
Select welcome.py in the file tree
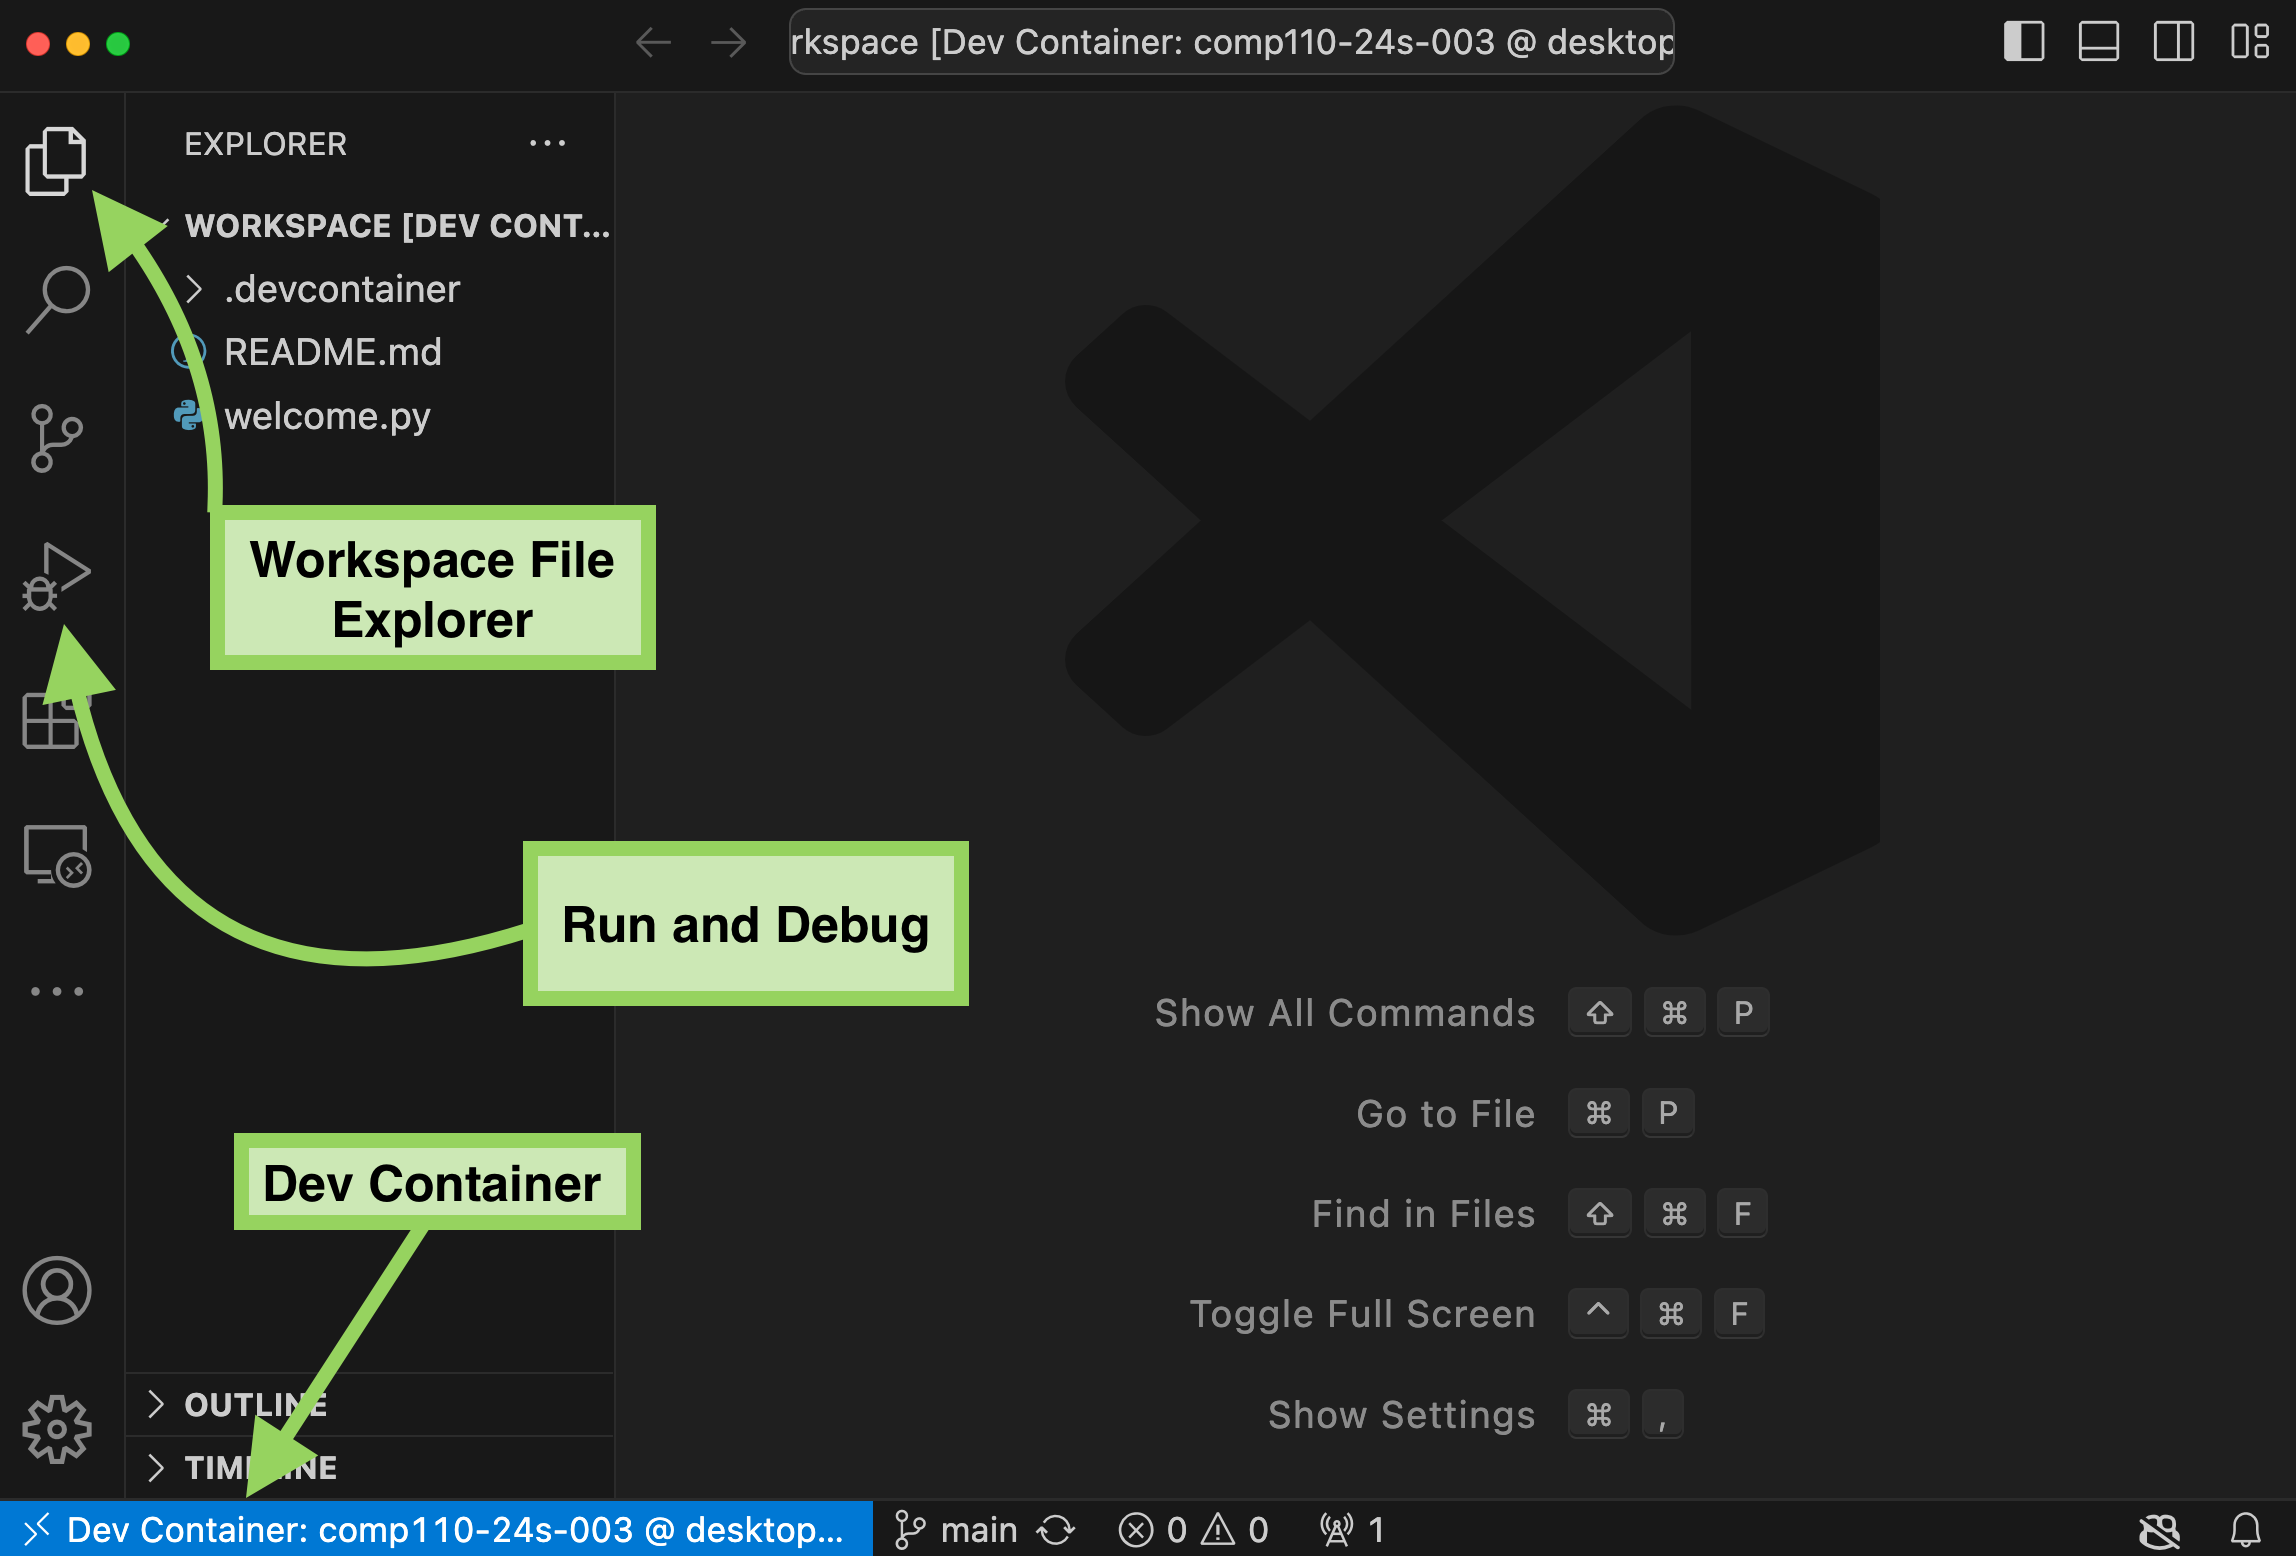click(x=327, y=416)
